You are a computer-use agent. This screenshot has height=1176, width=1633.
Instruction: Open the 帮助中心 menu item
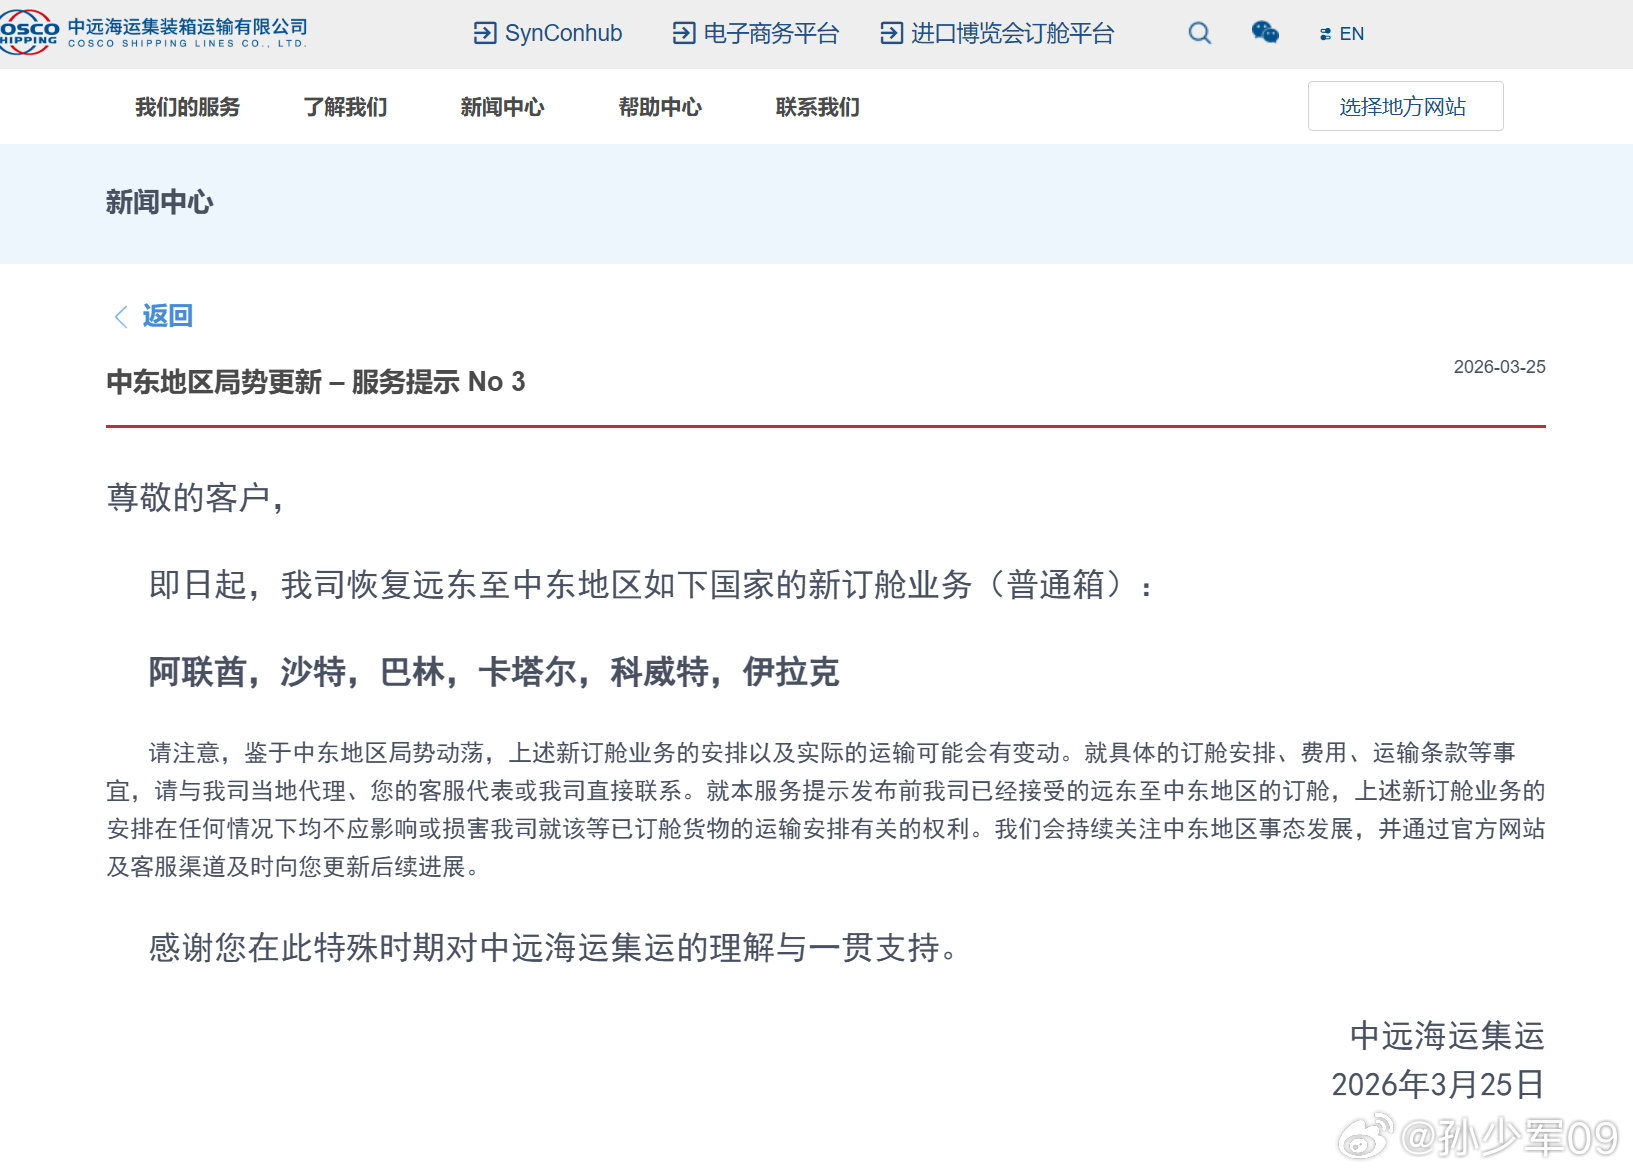coord(660,107)
